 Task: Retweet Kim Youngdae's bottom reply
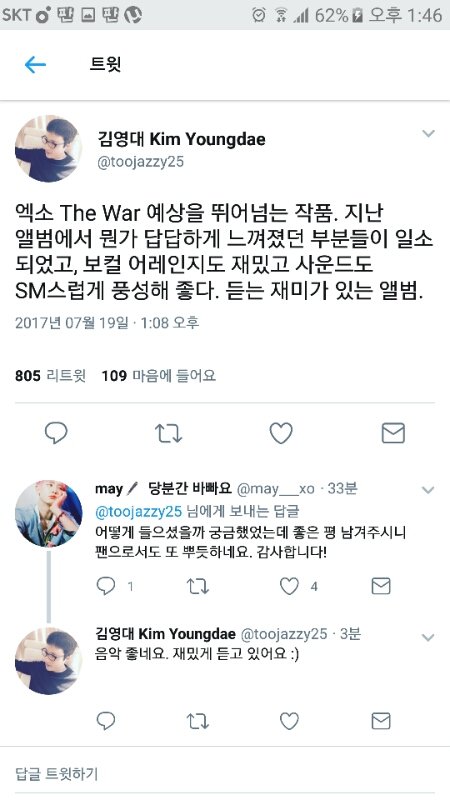197,721
